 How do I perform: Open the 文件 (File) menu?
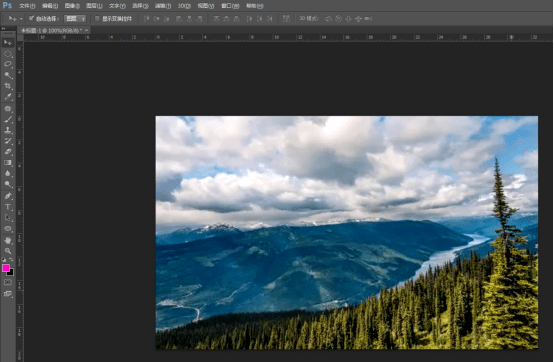27,6
